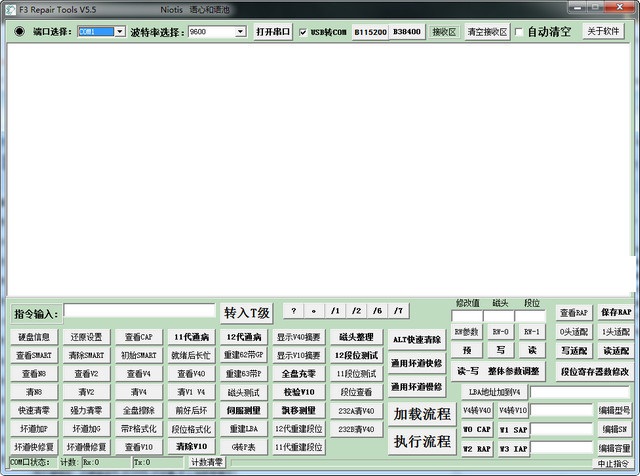Click the 加载流程 button
This screenshot has width=640, height=476.
[422, 414]
